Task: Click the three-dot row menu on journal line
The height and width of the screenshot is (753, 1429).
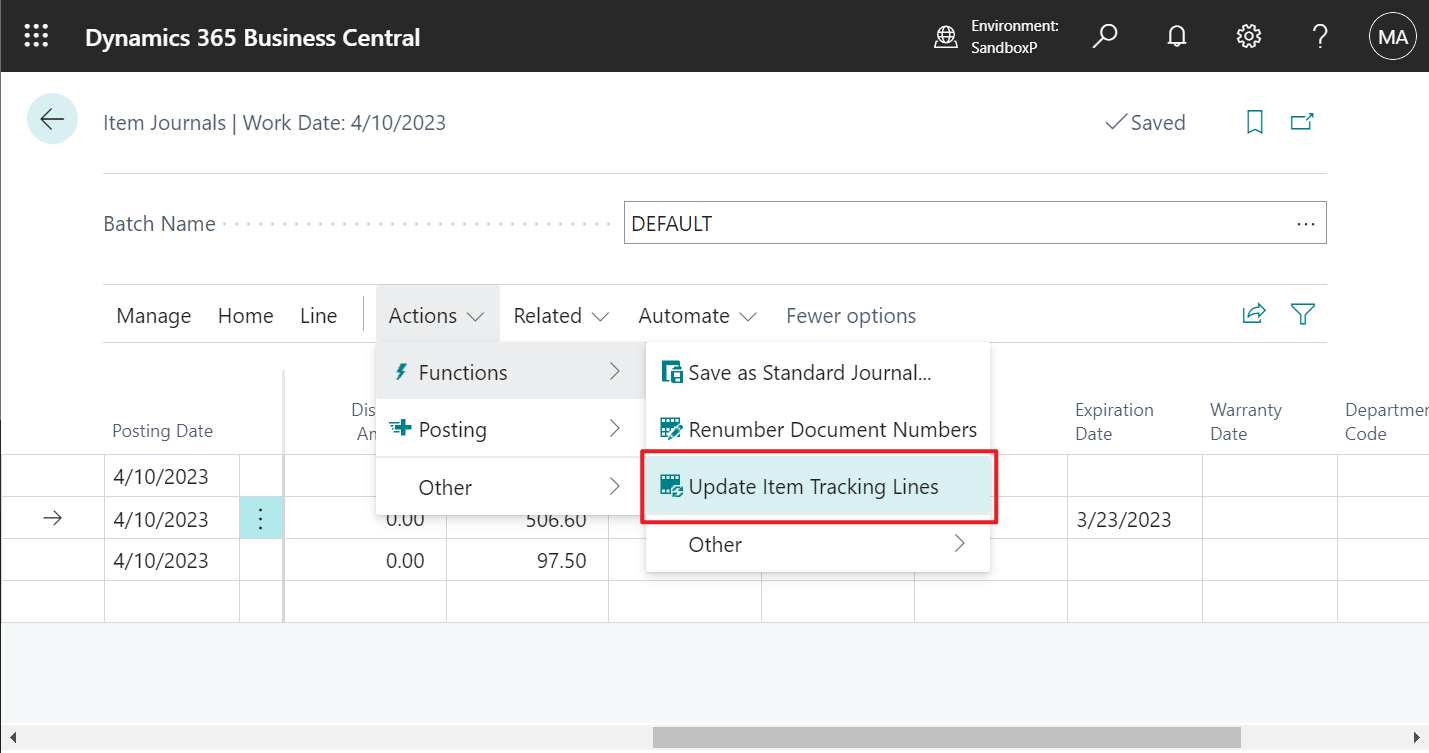Action: click(x=261, y=518)
